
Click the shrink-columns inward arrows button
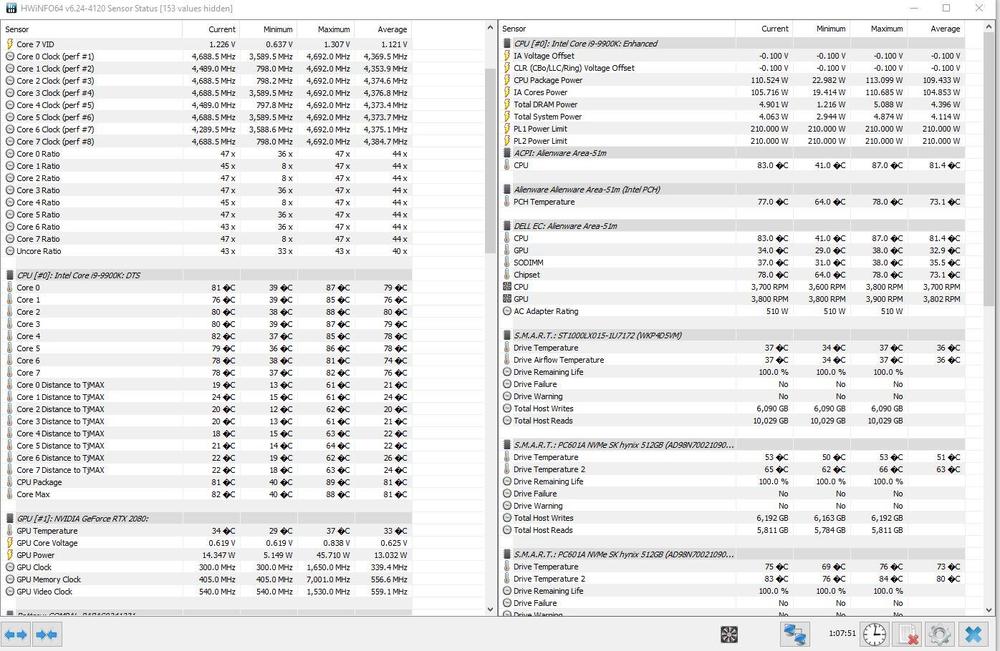point(47,634)
